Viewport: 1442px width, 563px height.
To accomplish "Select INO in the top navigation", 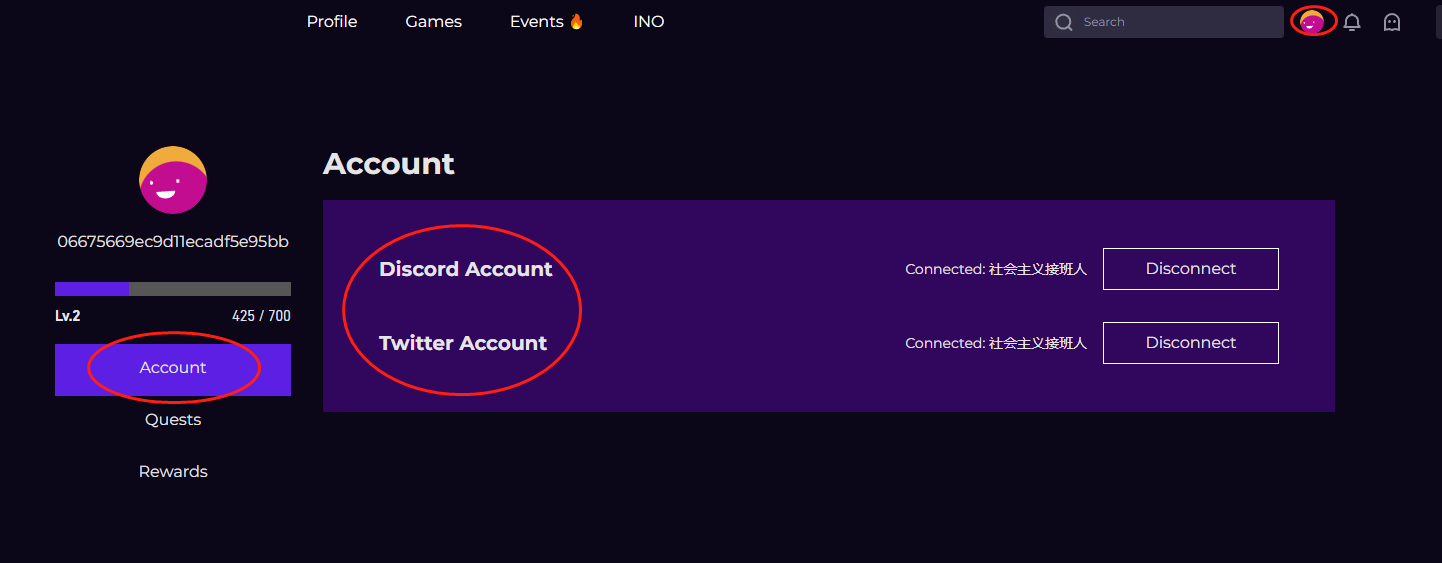I will coord(648,22).
